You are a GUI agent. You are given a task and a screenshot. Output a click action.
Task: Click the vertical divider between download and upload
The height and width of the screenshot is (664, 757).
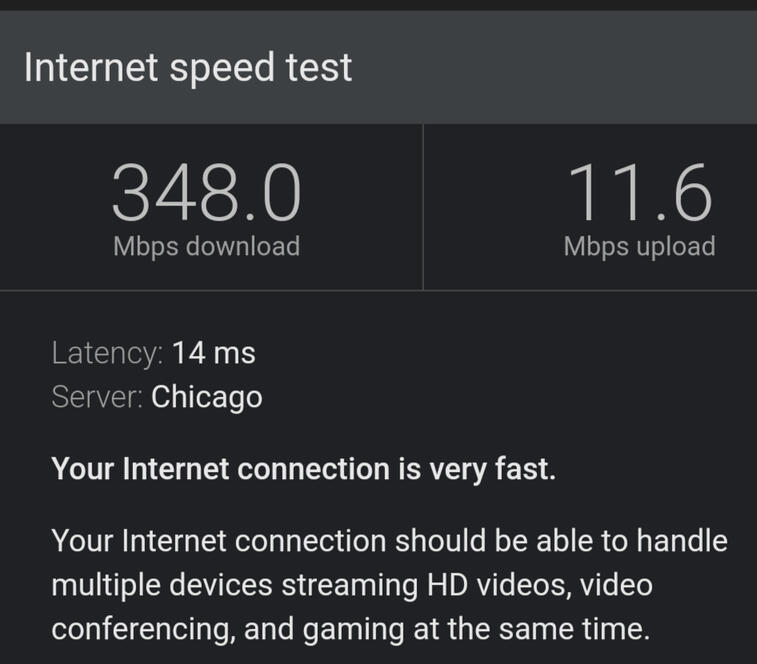(x=423, y=207)
